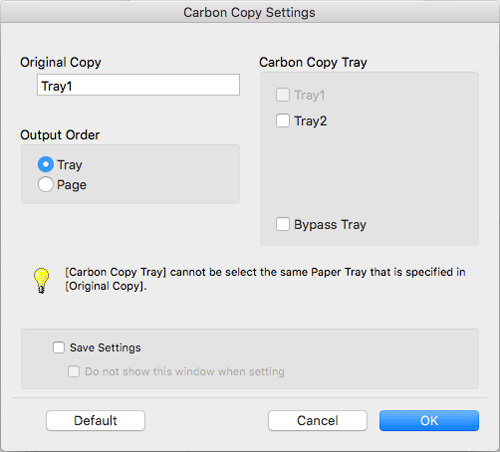Click the yellow lightbulb hint icon
Viewport: 500px width, 452px height.
click(41, 281)
